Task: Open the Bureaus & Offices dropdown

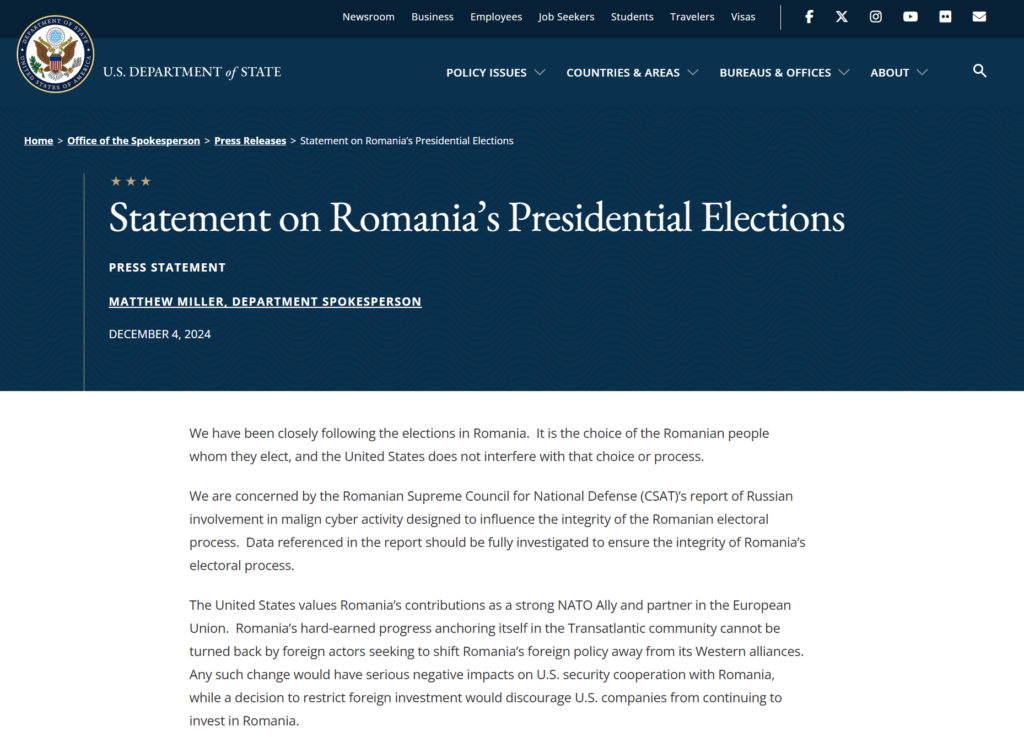Action: pos(784,73)
